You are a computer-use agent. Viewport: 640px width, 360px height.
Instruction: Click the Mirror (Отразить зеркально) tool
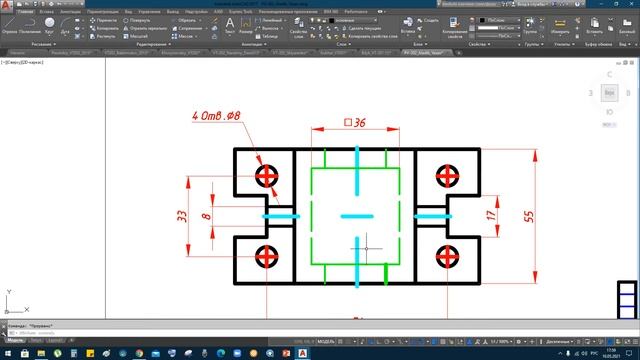tap(145, 28)
